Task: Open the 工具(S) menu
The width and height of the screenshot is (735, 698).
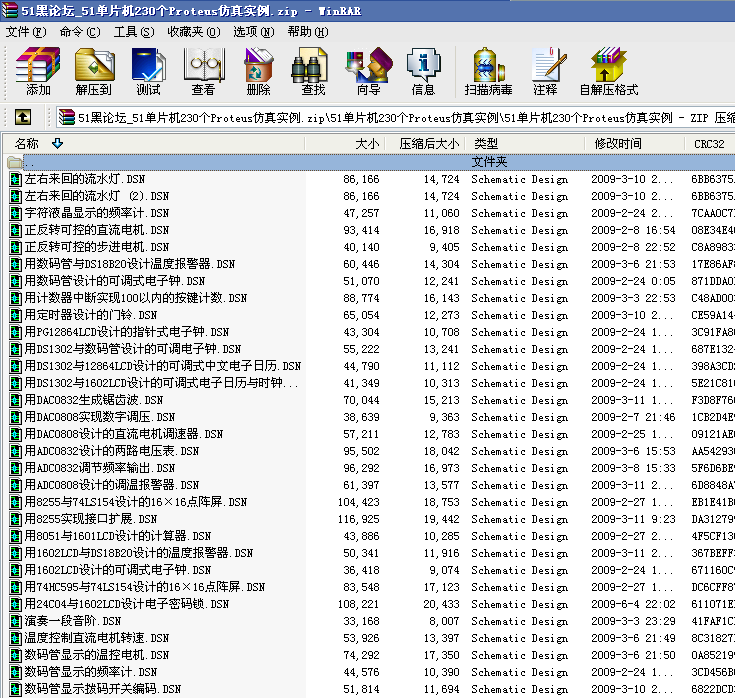Action: pos(134,32)
